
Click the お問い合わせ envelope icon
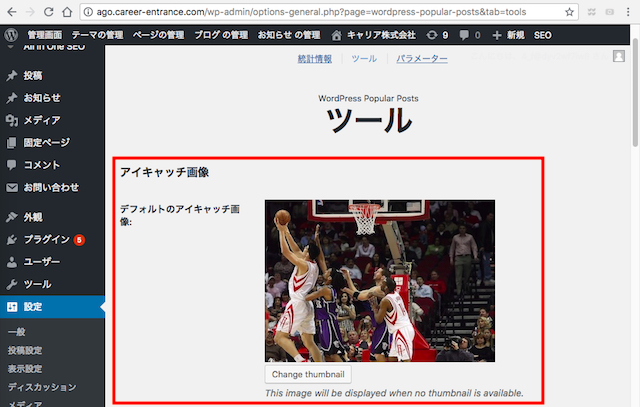pyautogui.click(x=12, y=187)
